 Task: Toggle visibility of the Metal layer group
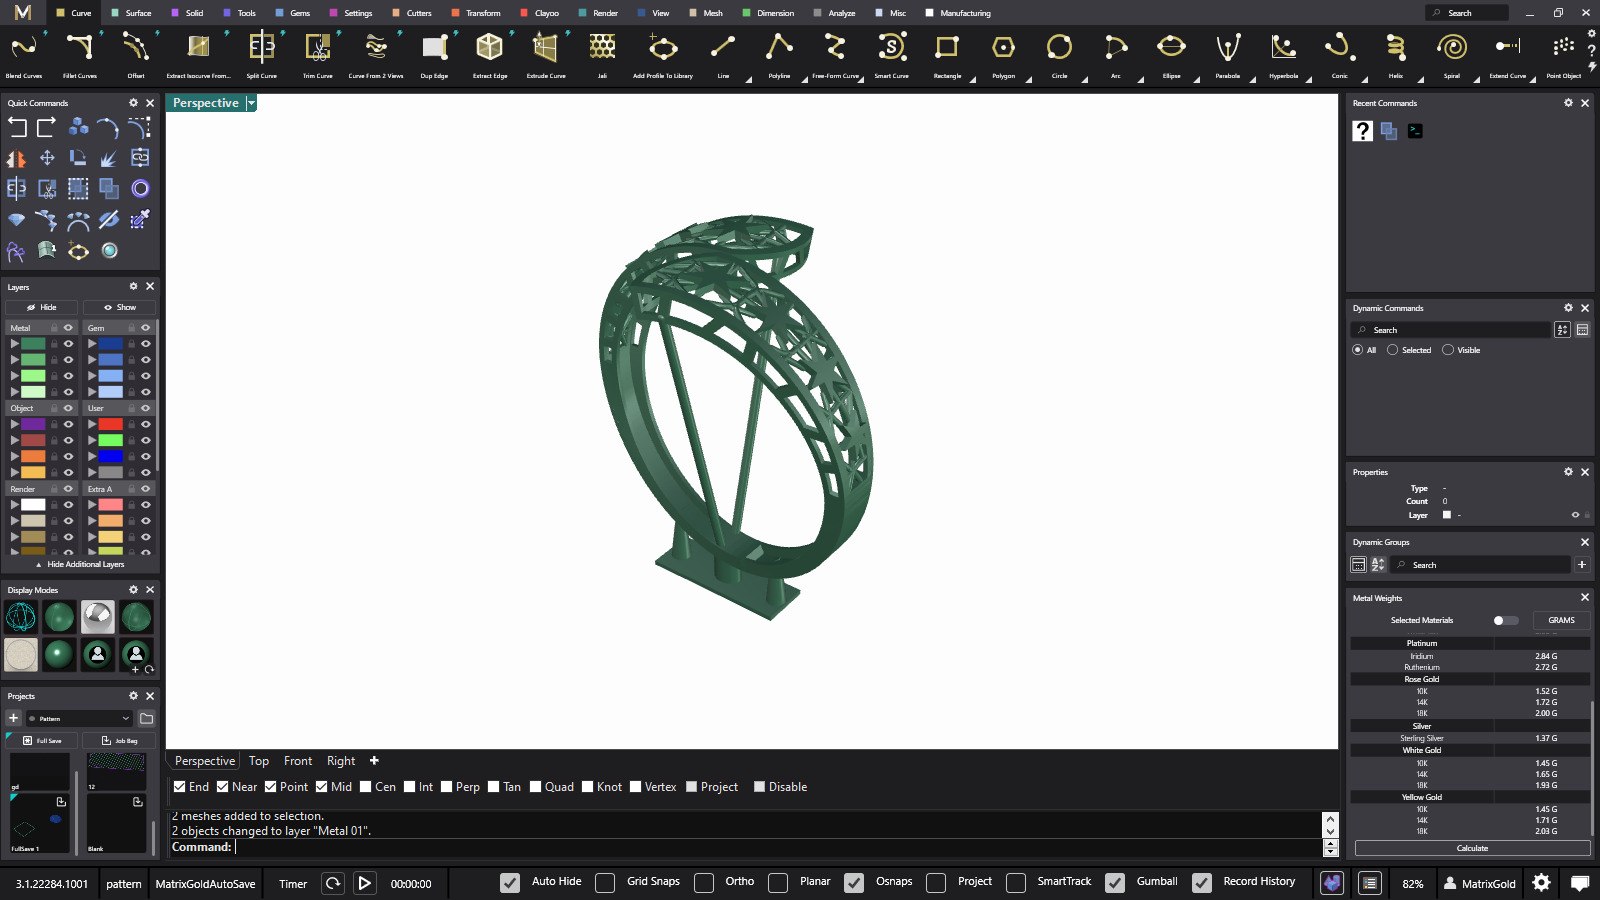click(69, 328)
